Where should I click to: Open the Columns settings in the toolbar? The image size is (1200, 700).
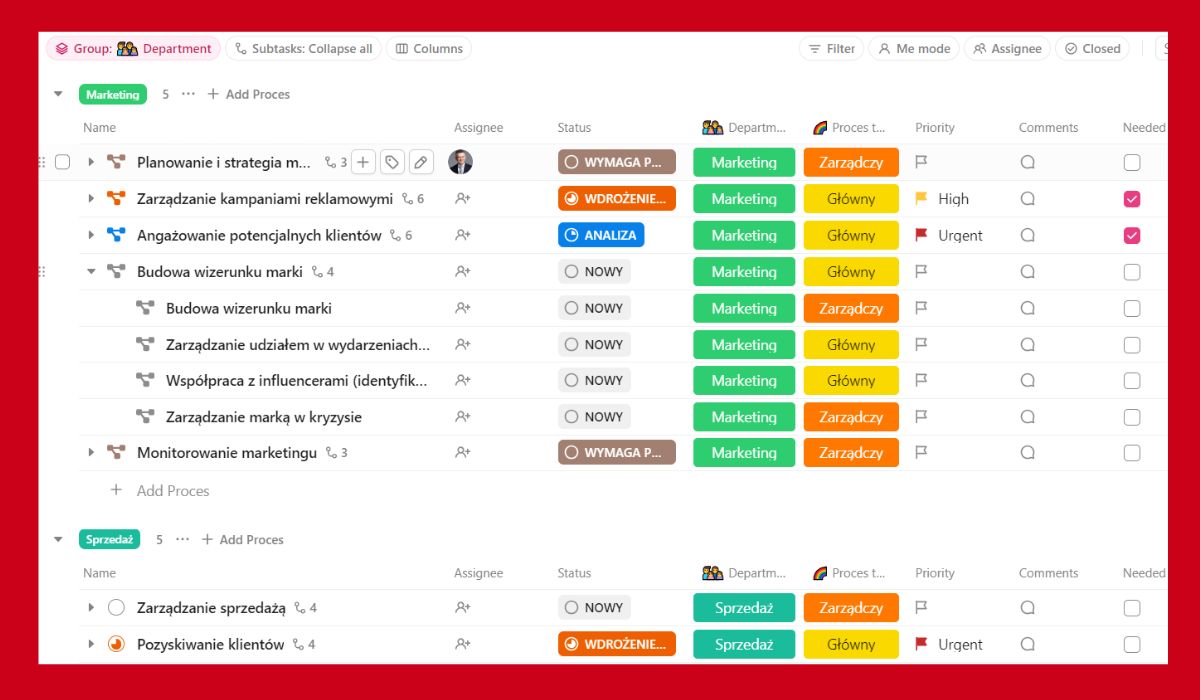tap(428, 49)
